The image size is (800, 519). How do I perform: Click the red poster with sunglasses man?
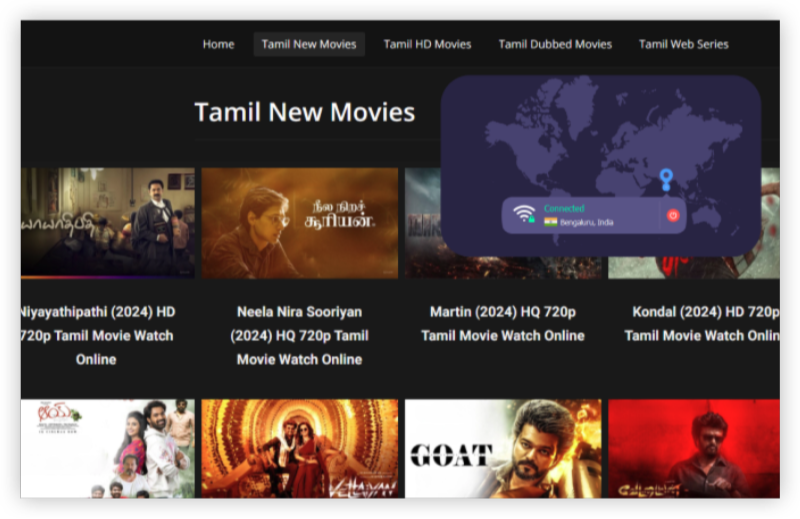(x=694, y=449)
